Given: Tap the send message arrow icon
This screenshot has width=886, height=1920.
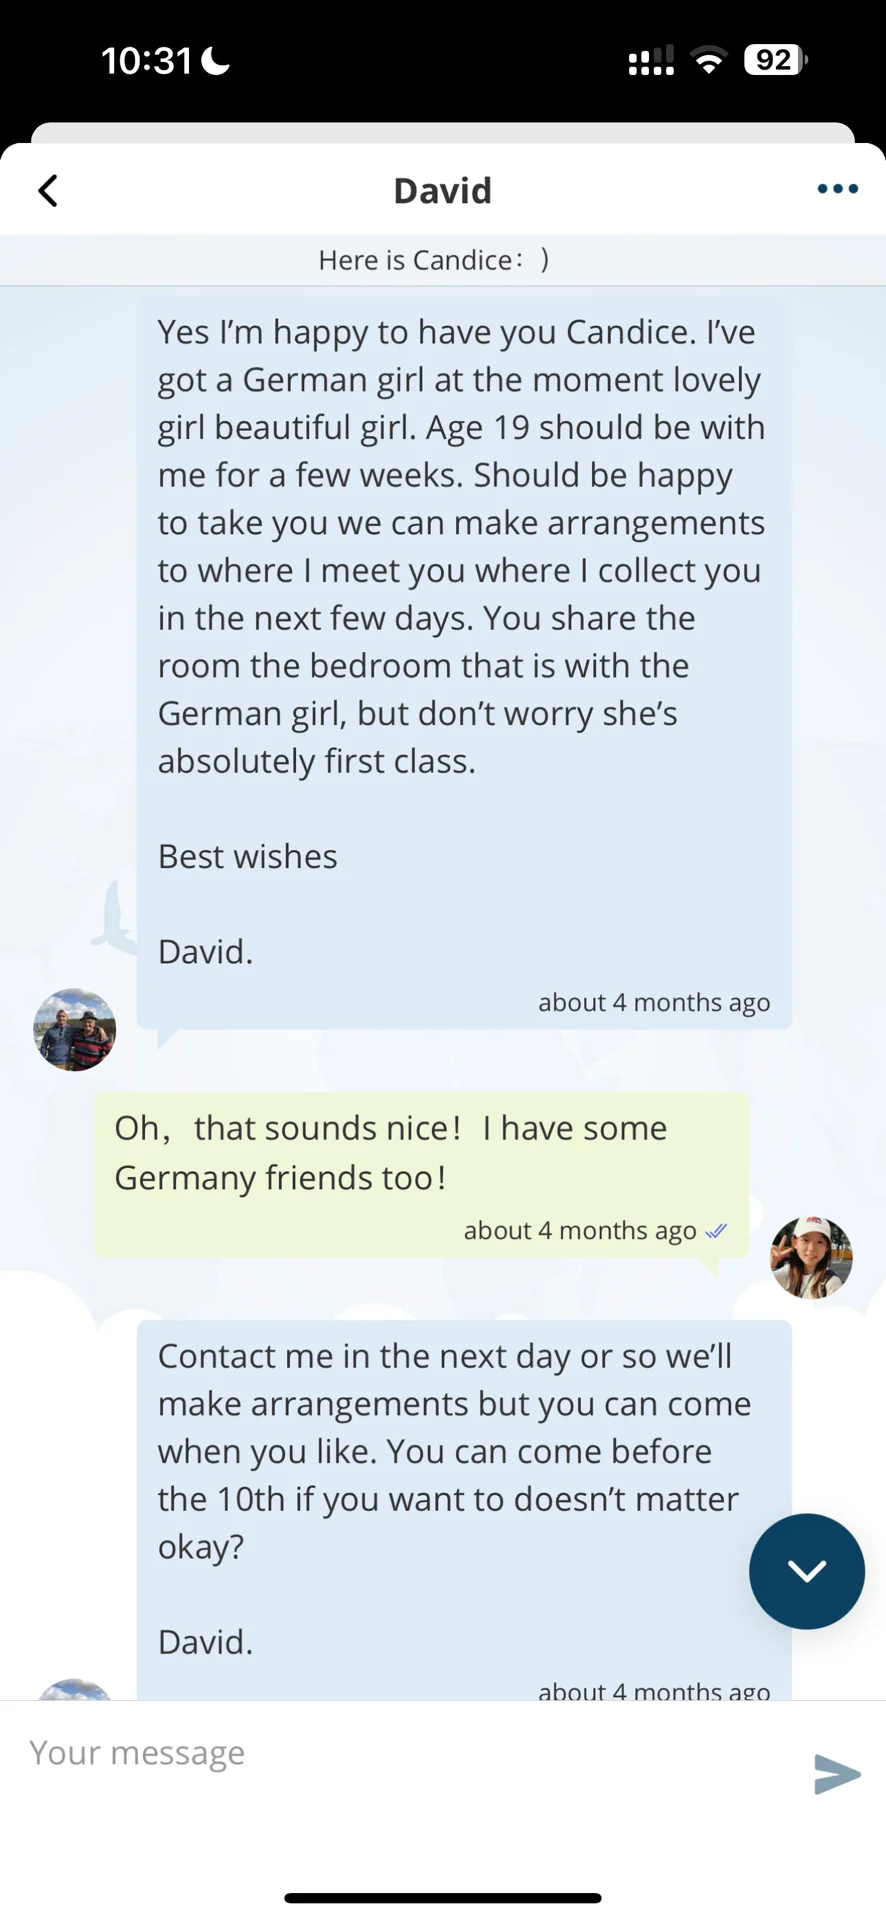Looking at the screenshot, I should (x=837, y=1774).
